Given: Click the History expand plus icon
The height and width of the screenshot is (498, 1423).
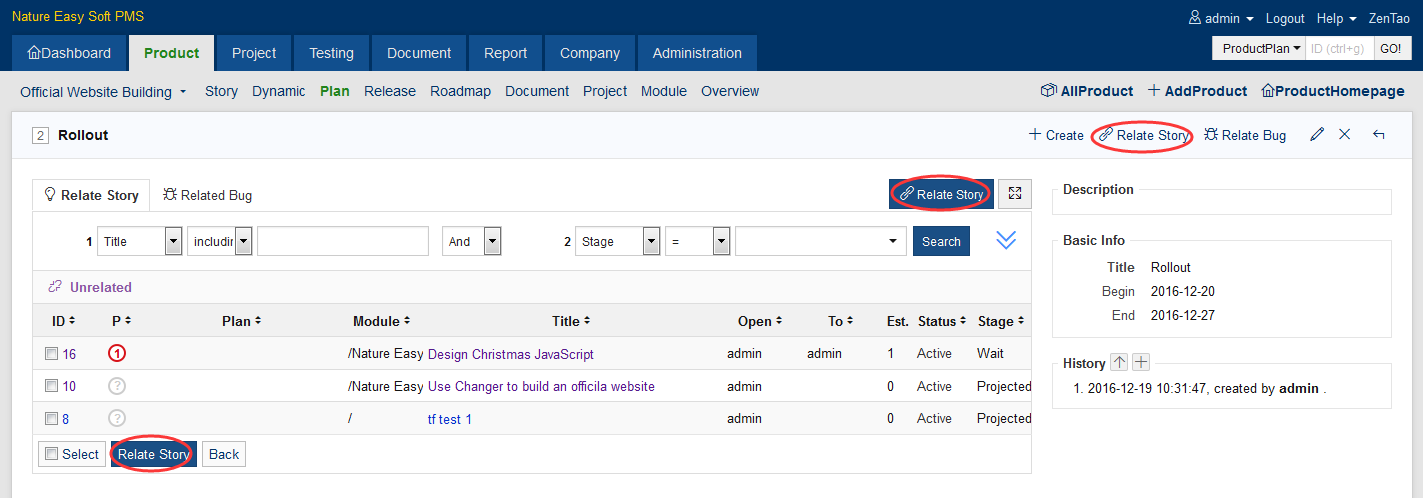Looking at the screenshot, I should point(1140,363).
